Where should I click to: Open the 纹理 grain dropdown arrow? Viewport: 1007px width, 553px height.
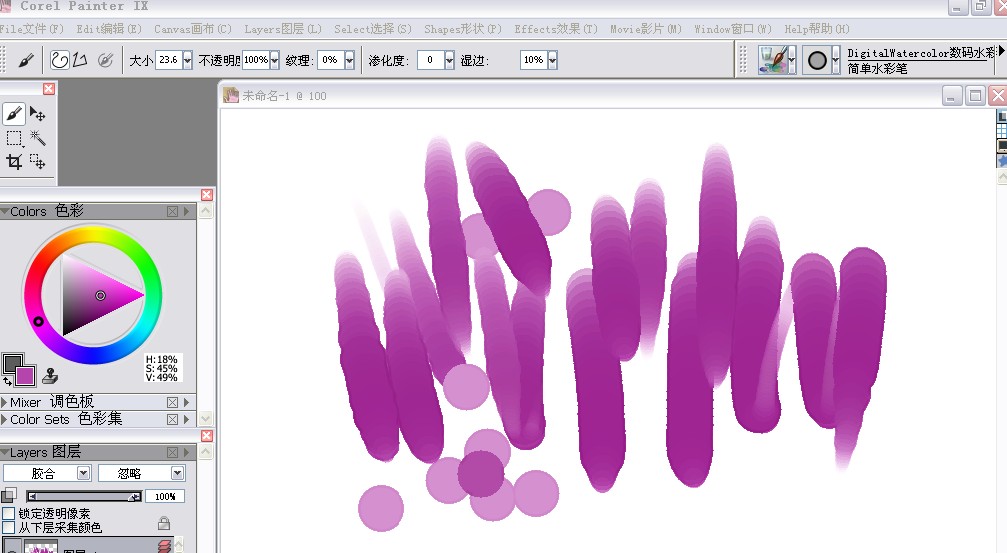pyautogui.click(x=349, y=60)
